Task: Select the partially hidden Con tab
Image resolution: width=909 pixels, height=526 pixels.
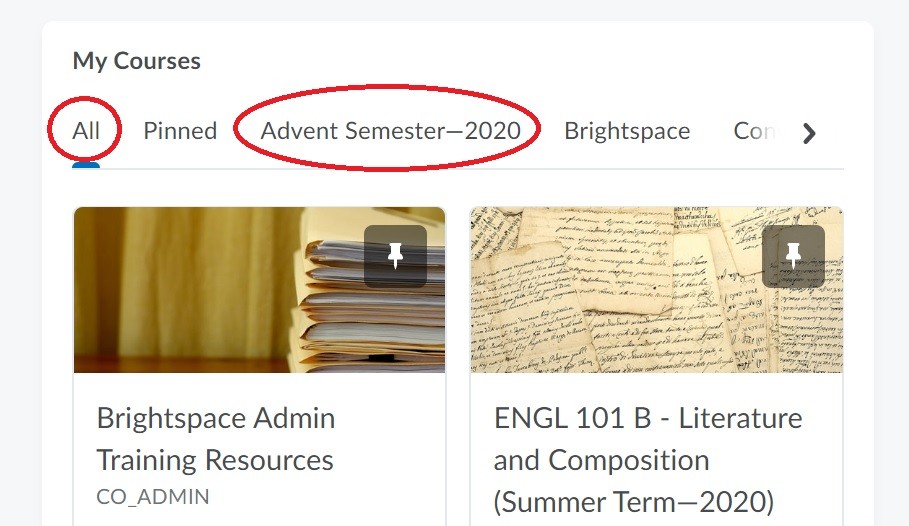Action: [x=754, y=131]
